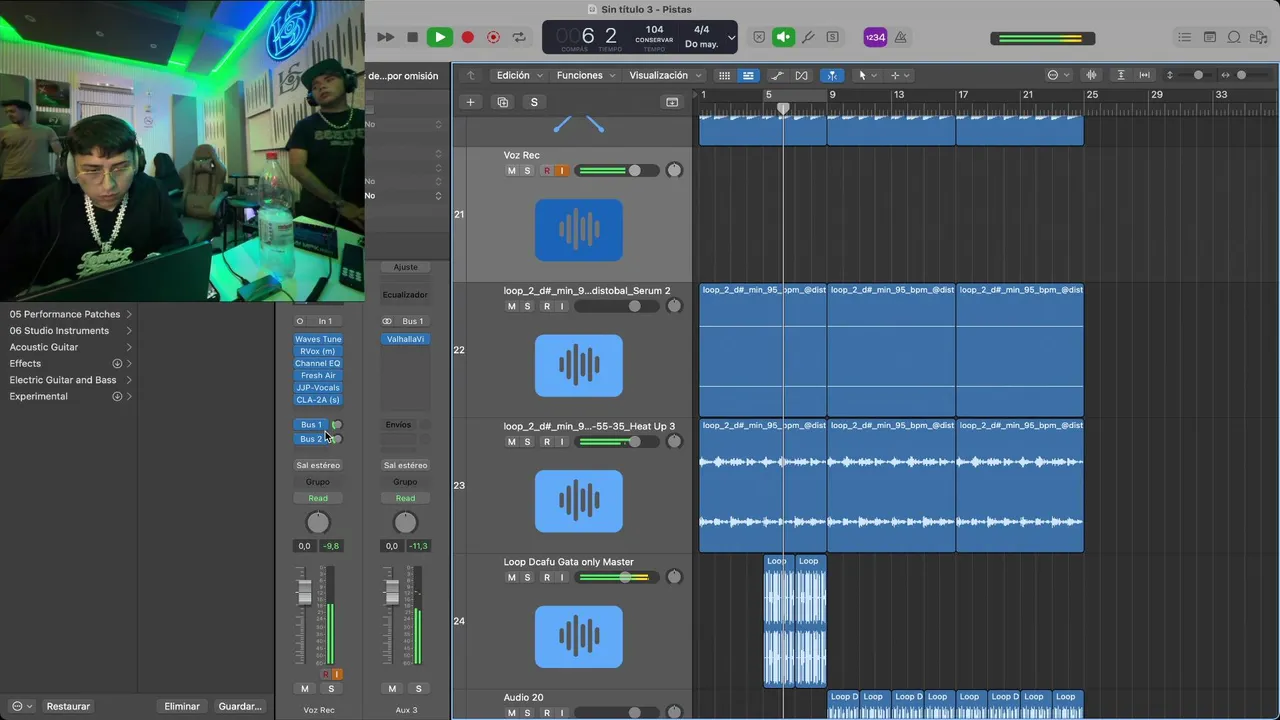The height and width of the screenshot is (720, 1280).
Task: Toggle Show Automation icon
Action: (x=777, y=75)
